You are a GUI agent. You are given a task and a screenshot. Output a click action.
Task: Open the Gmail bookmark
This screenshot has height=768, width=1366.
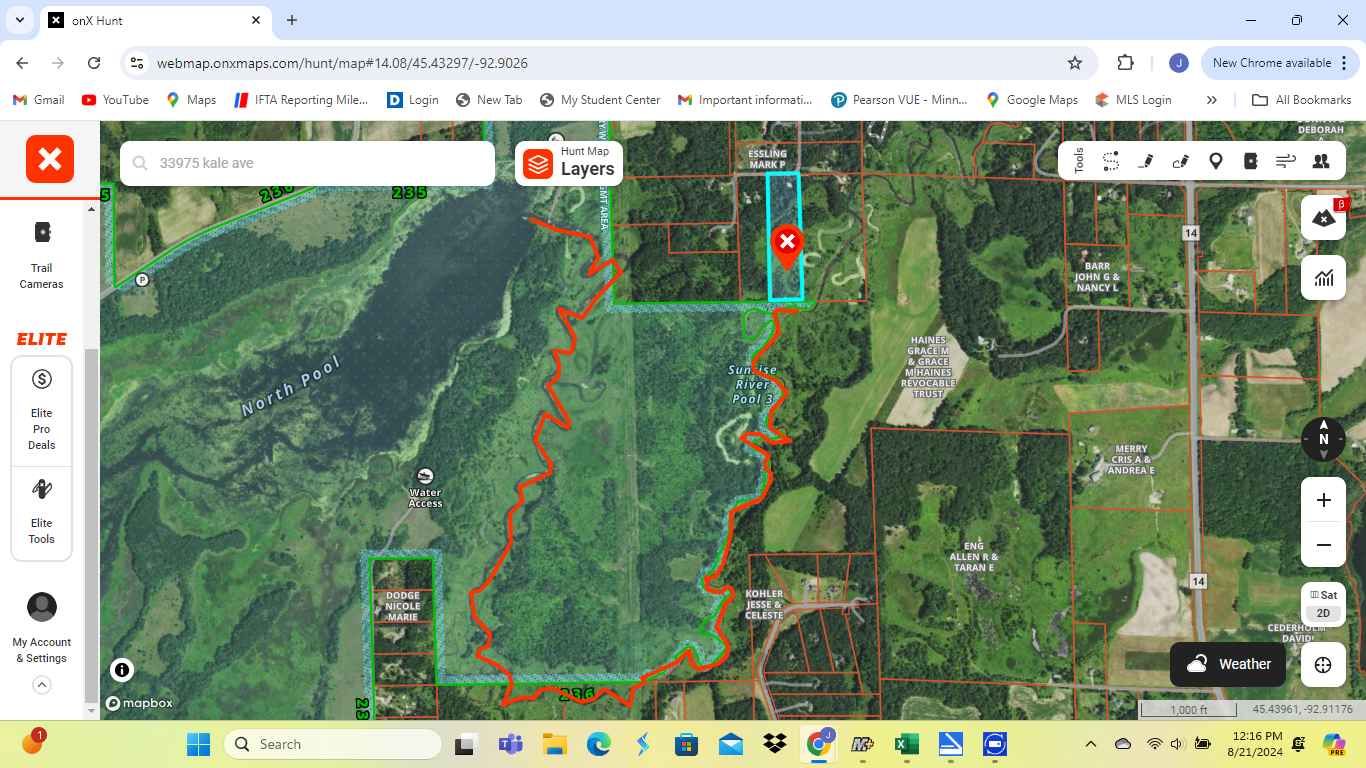point(38,100)
